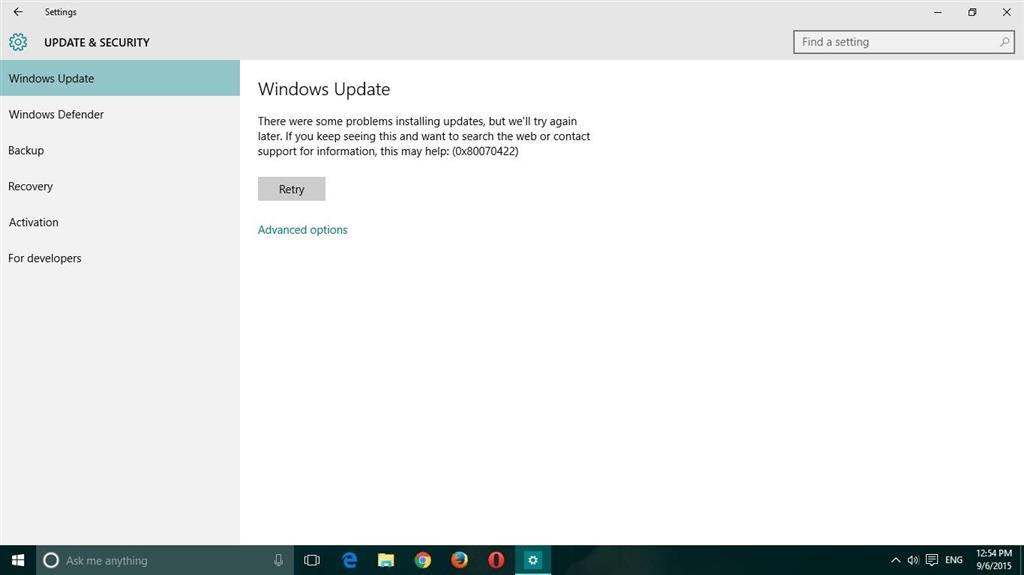The width and height of the screenshot is (1024, 575).
Task: Open the Windows Start menu
Action: (18, 561)
